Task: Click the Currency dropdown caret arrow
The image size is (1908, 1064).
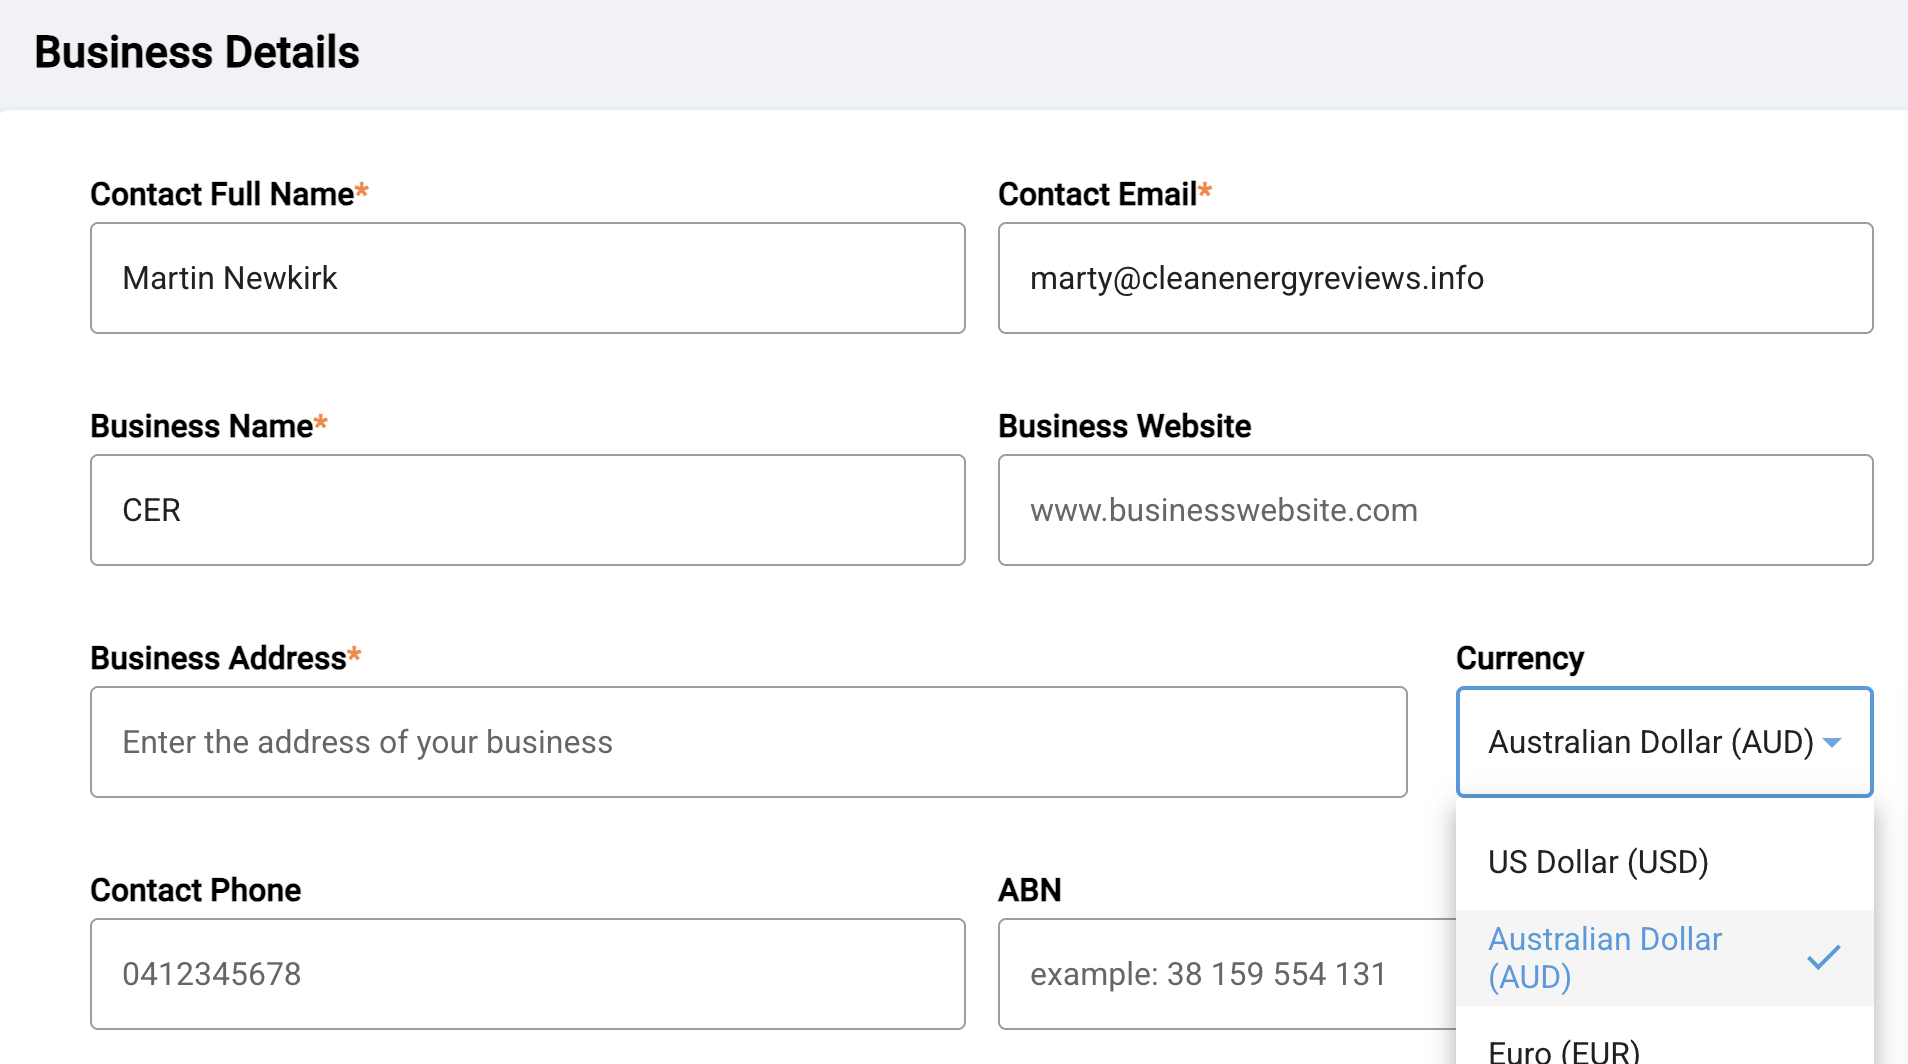Action: [1832, 742]
